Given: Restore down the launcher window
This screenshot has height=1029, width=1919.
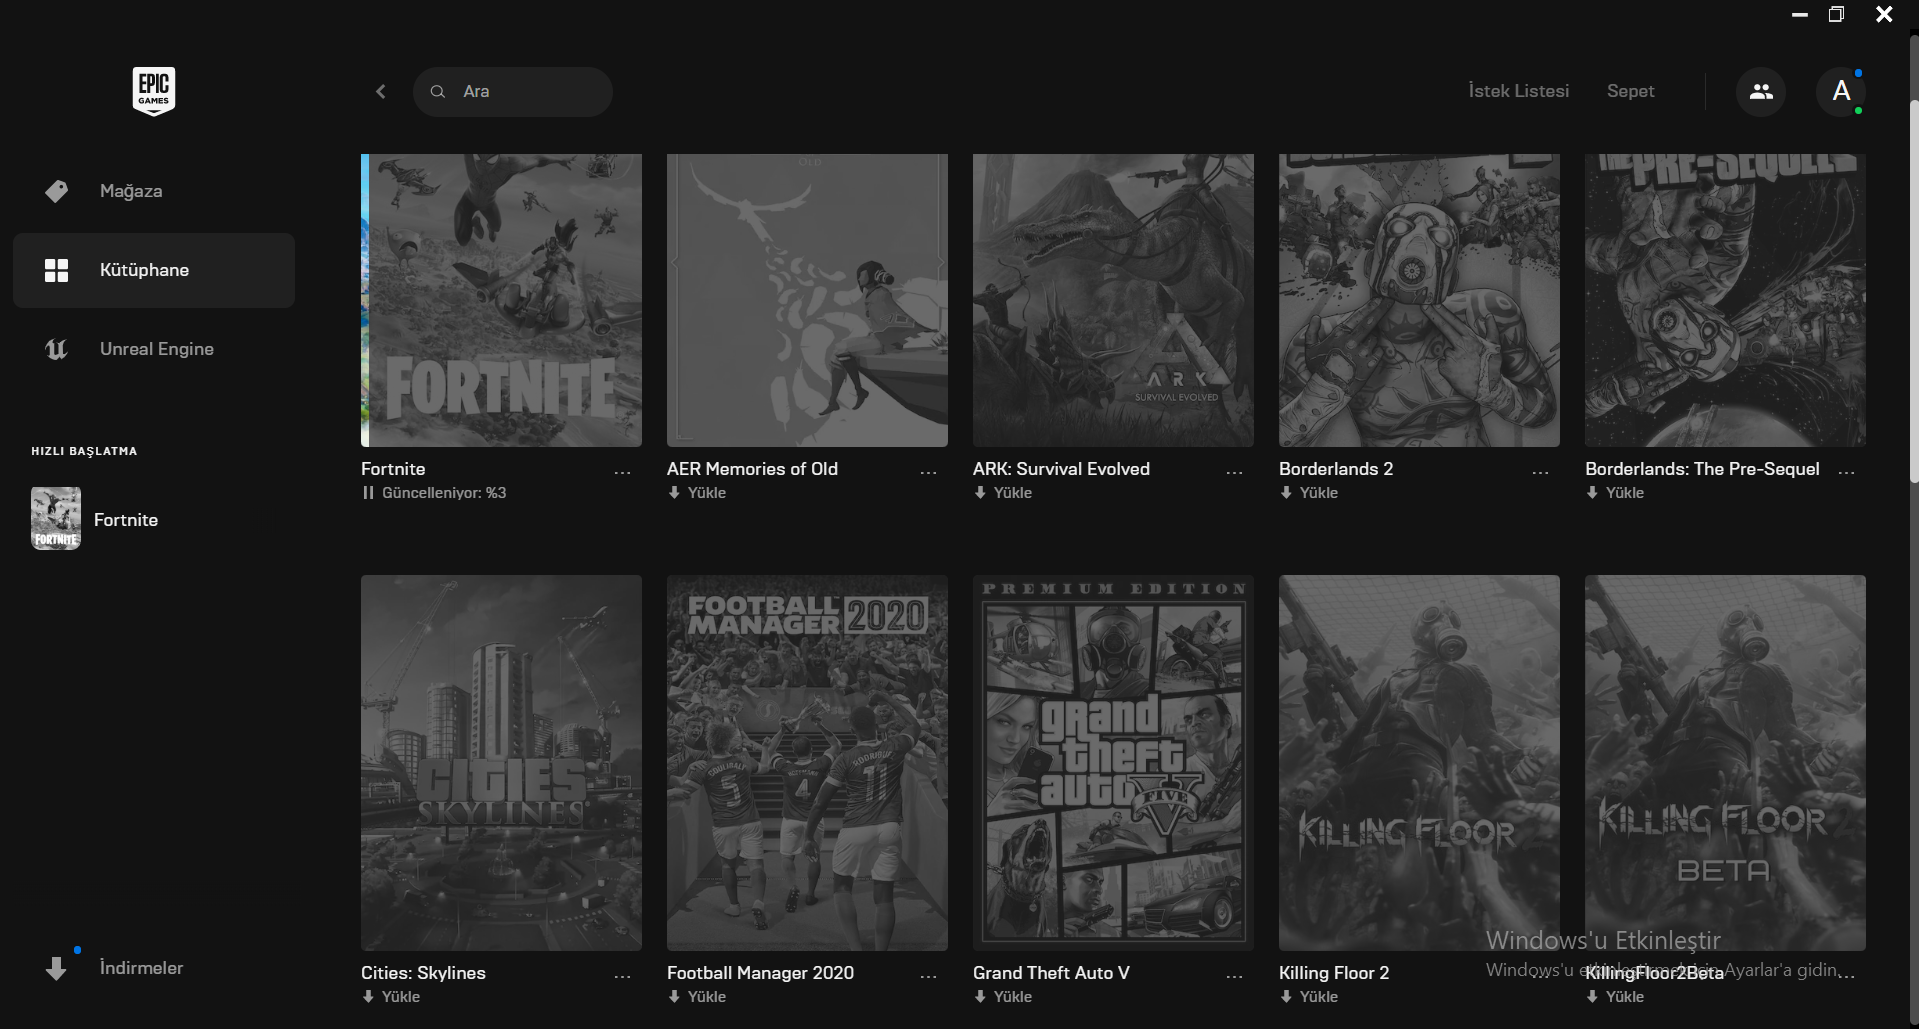Looking at the screenshot, I should (1836, 15).
